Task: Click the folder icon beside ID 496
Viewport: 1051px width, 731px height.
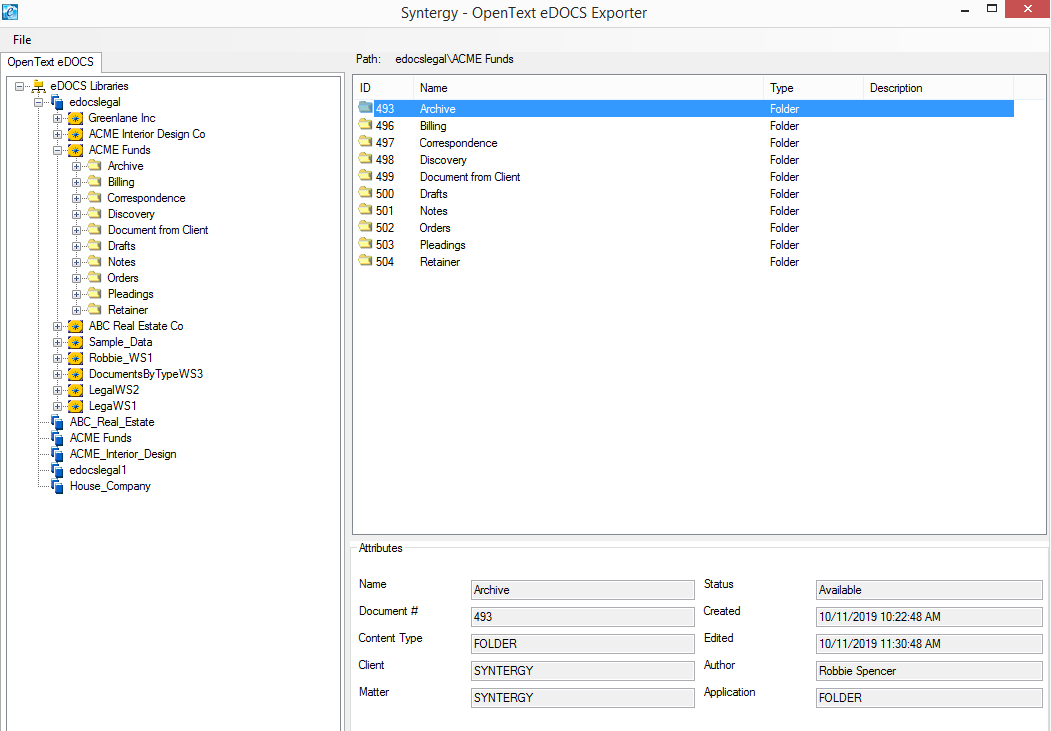Action: click(365, 125)
